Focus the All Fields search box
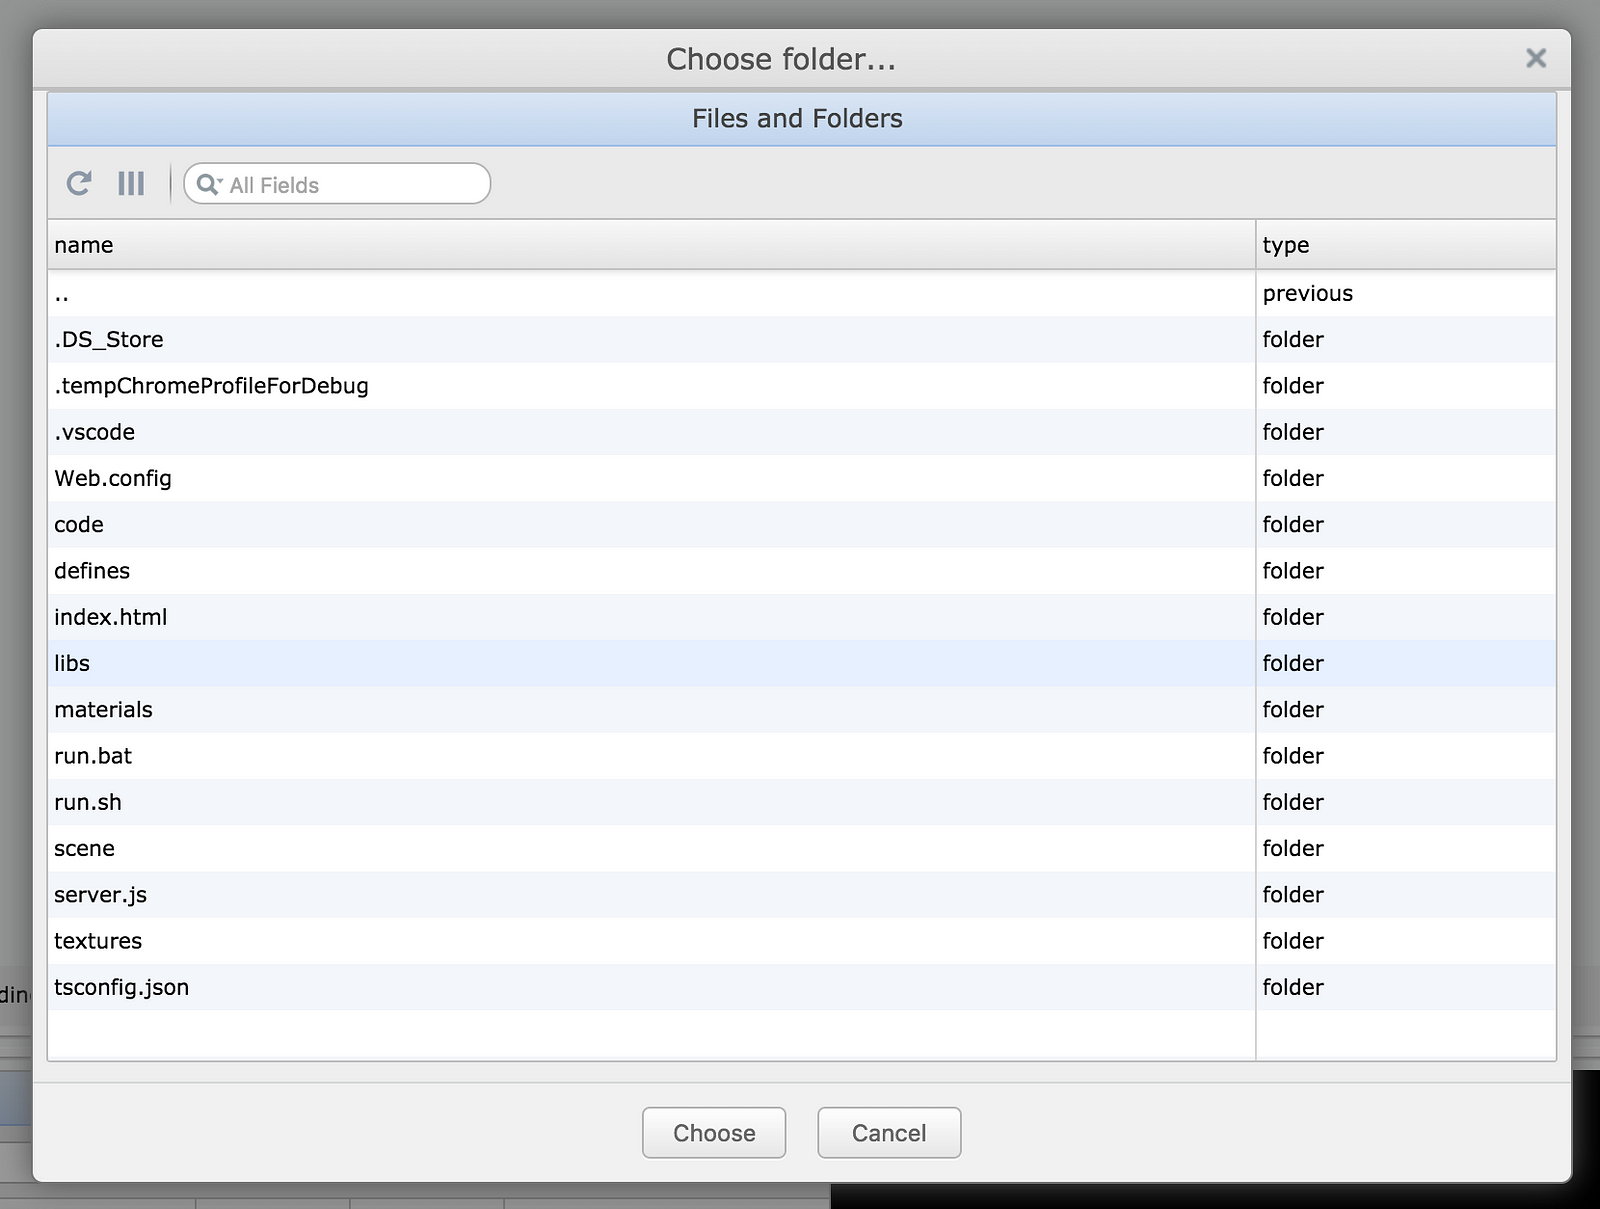The width and height of the screenshot is (1600, 1209). click(337, 184)
